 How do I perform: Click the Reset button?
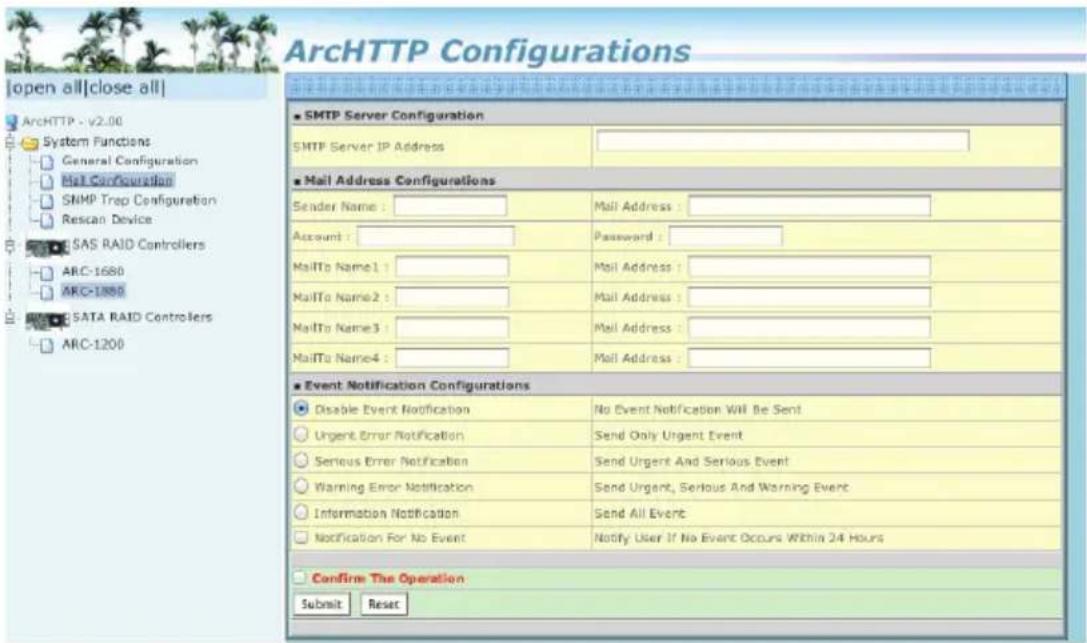(383, 604)
